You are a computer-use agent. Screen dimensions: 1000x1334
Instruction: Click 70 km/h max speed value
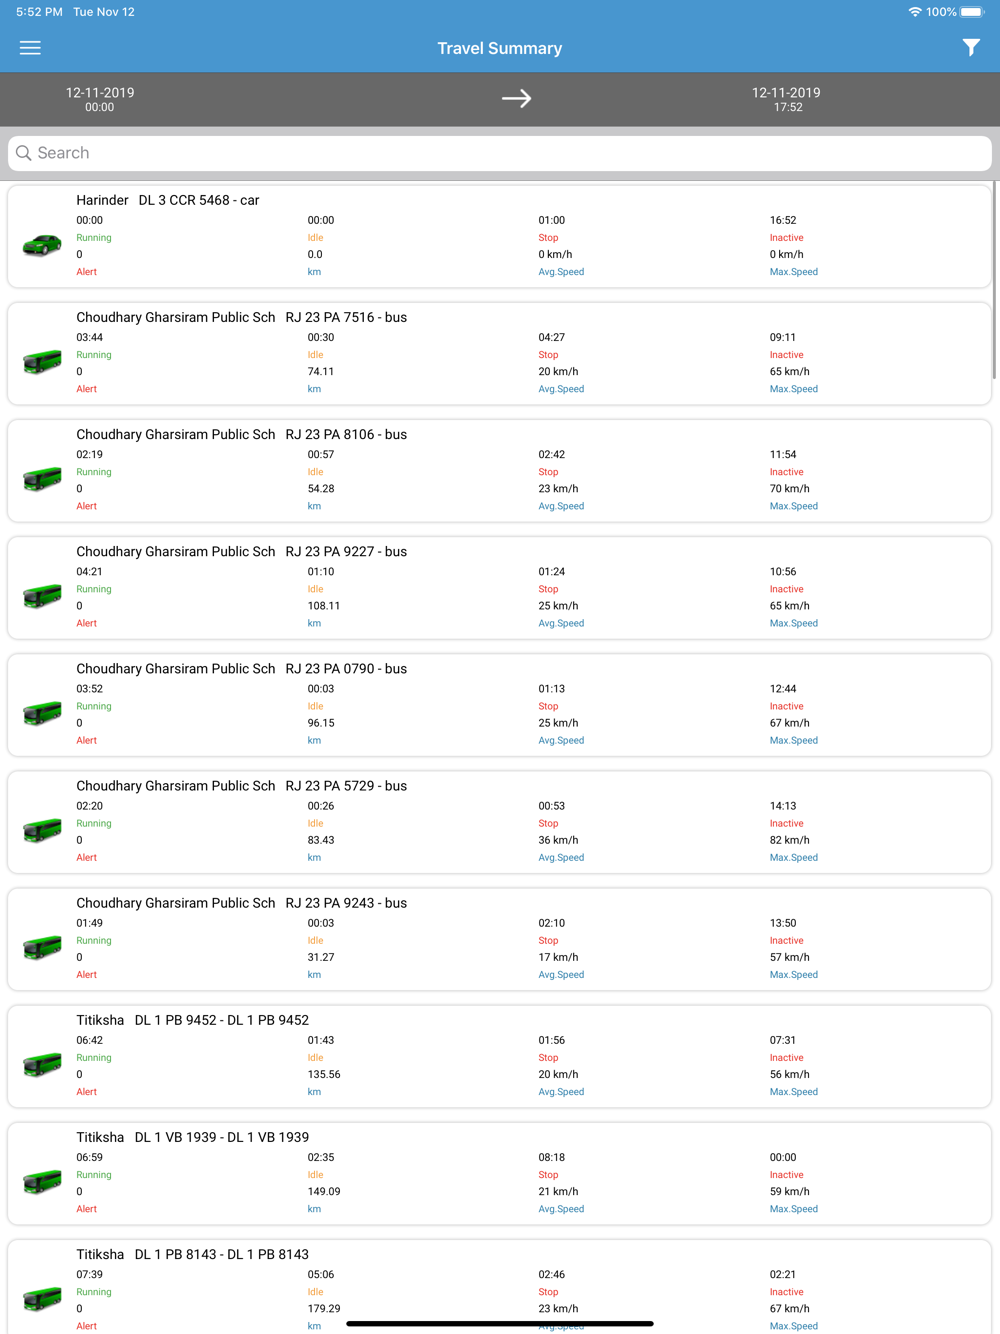tap(790, 488)
